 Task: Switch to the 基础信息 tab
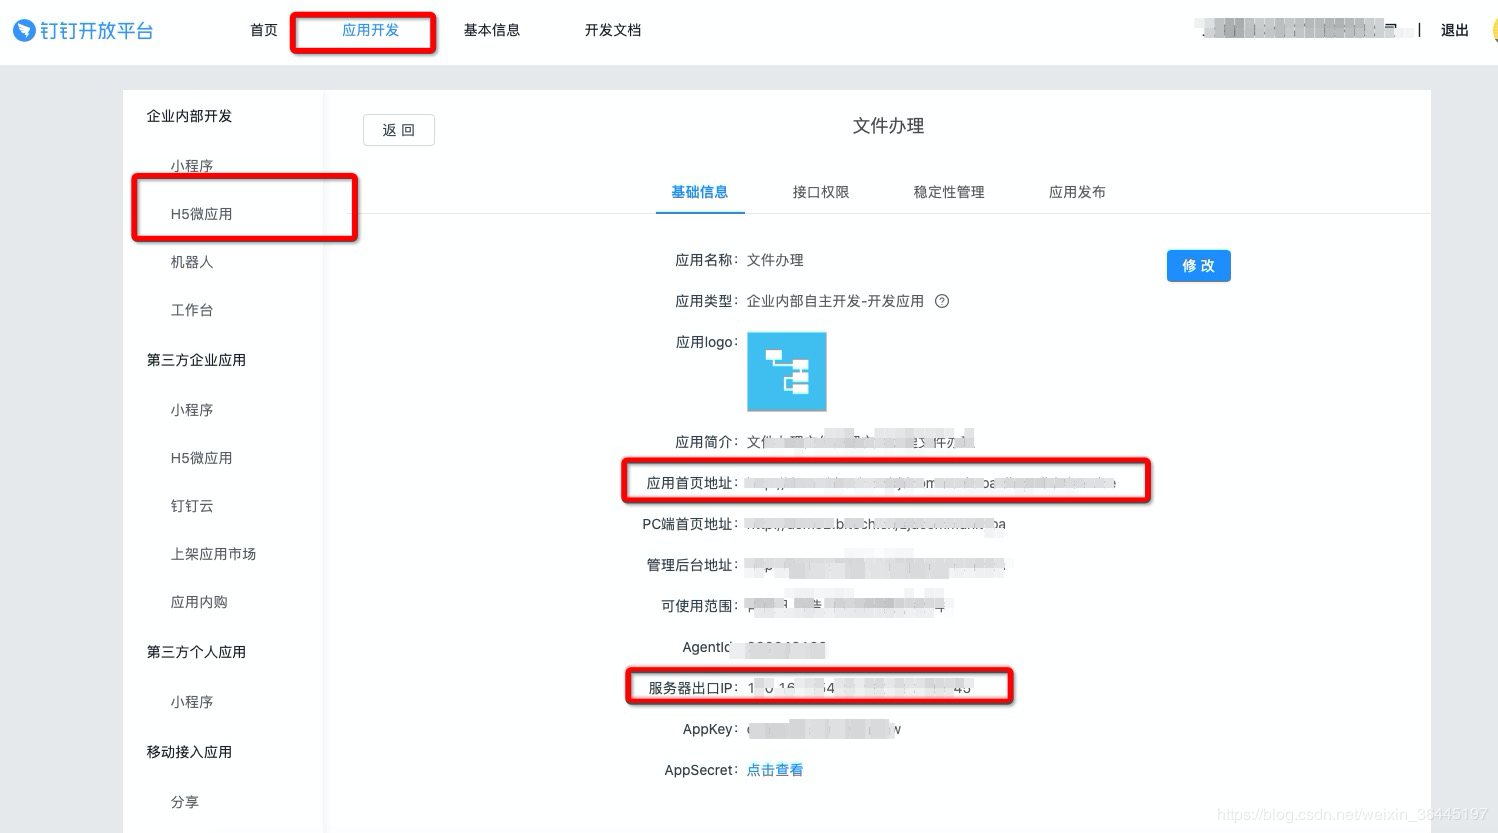tap(700, 192)
